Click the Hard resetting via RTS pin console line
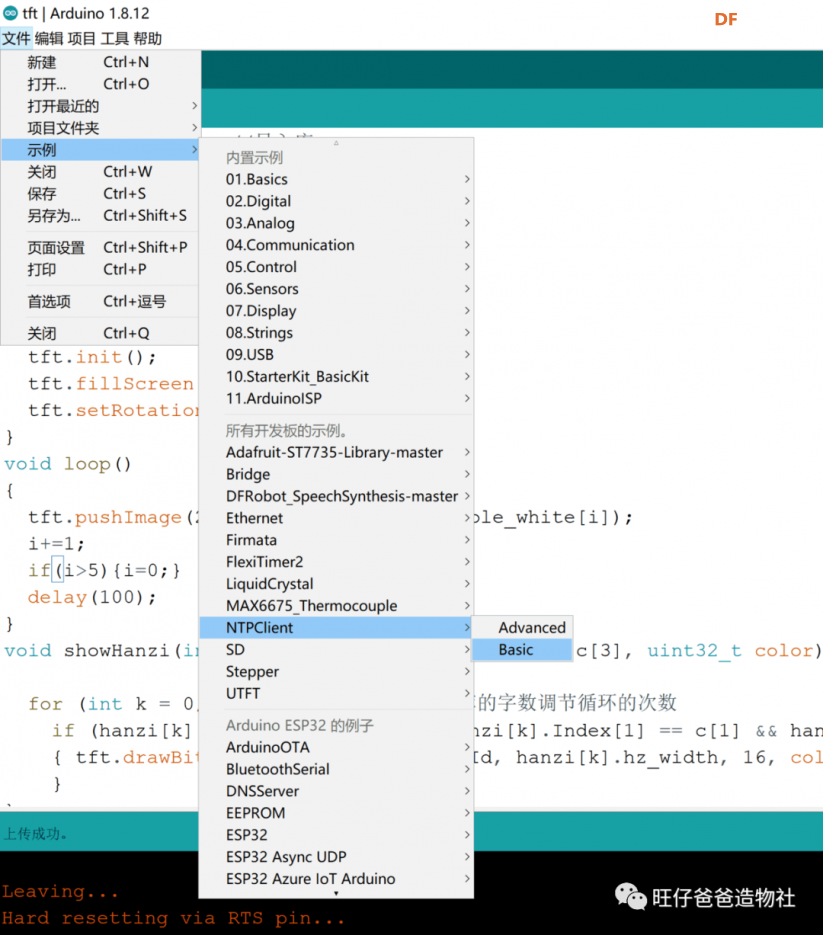 click(173, 918)
